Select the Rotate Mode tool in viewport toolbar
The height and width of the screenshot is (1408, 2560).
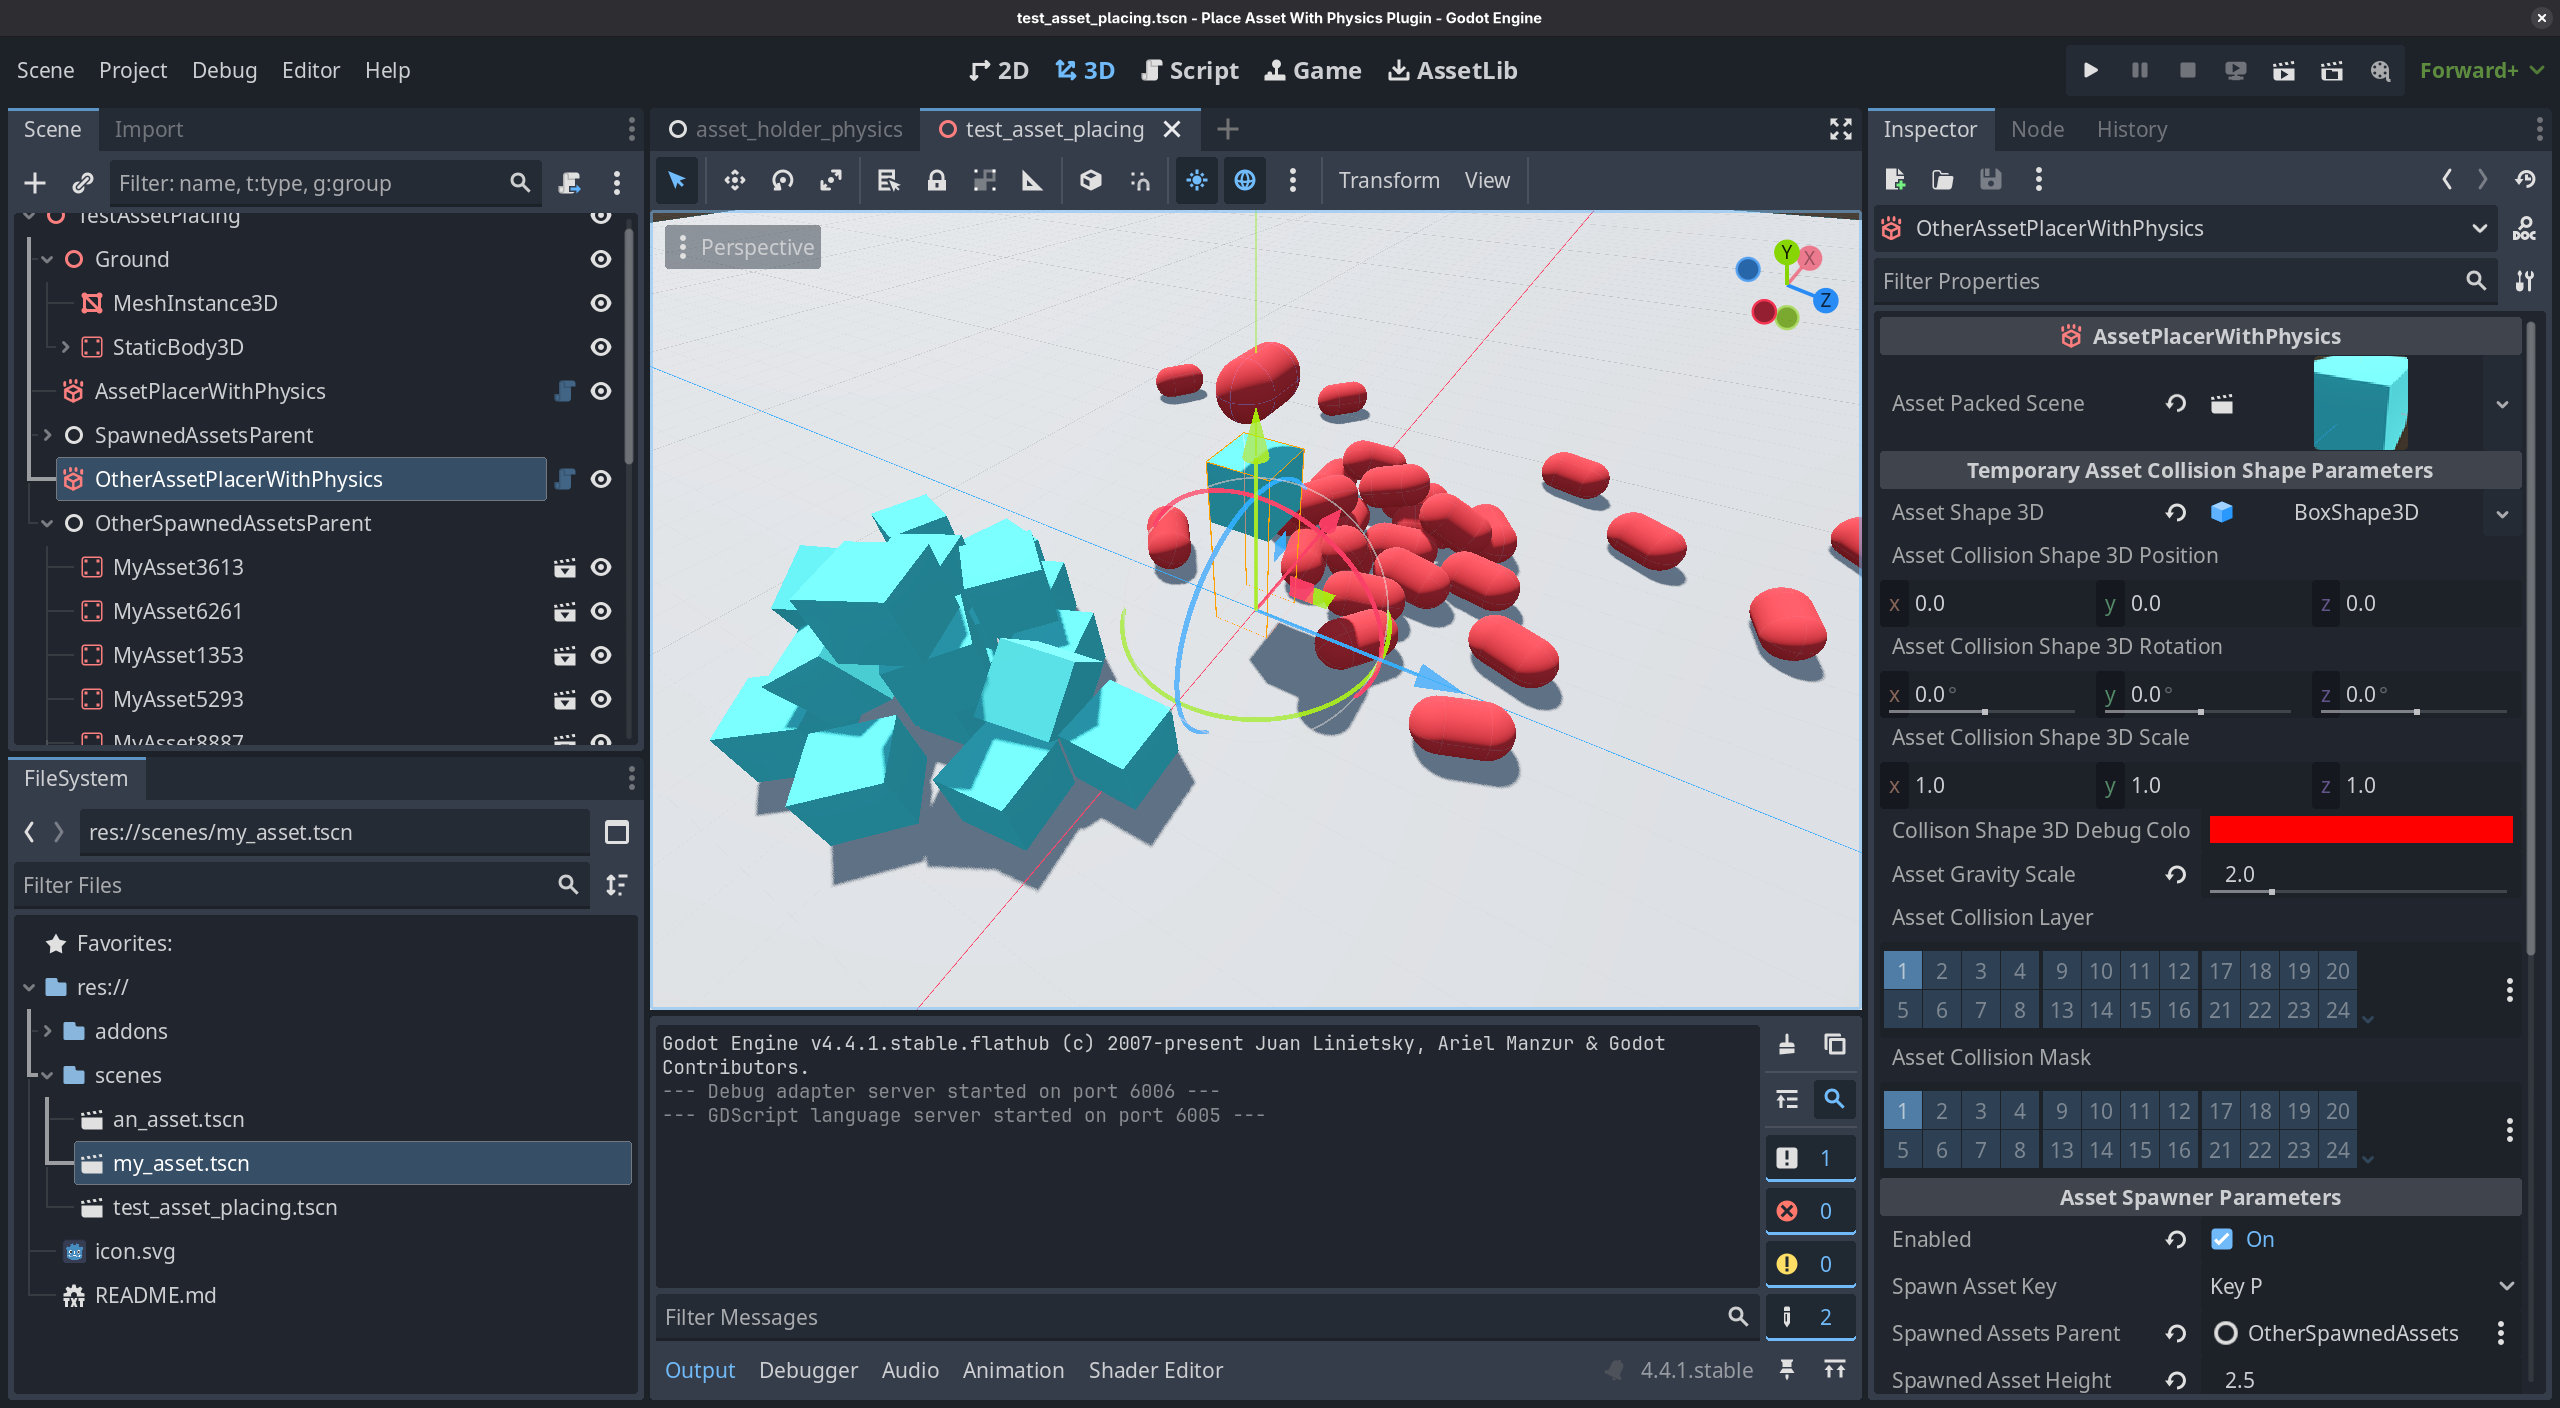click(783, 180)
